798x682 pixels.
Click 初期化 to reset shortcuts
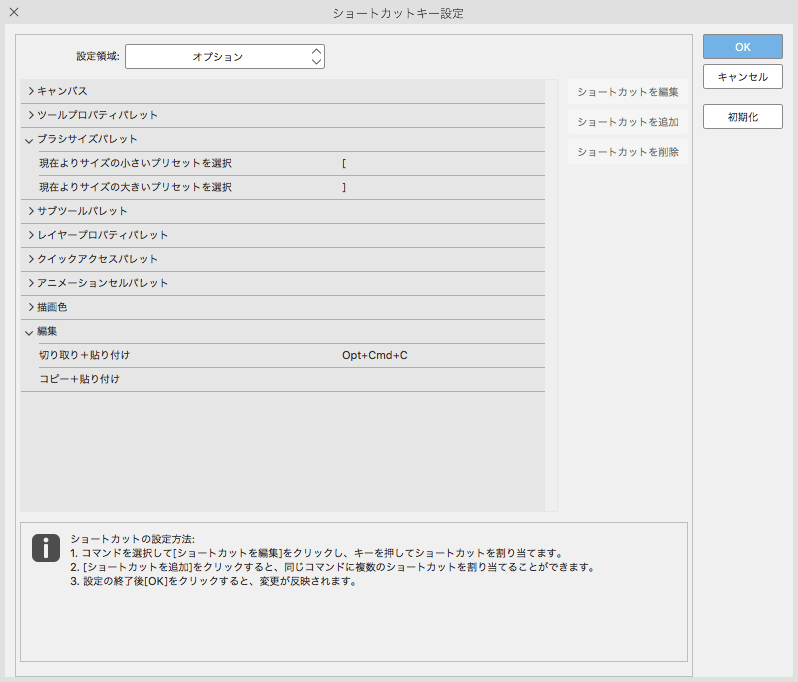click(742, 117)
